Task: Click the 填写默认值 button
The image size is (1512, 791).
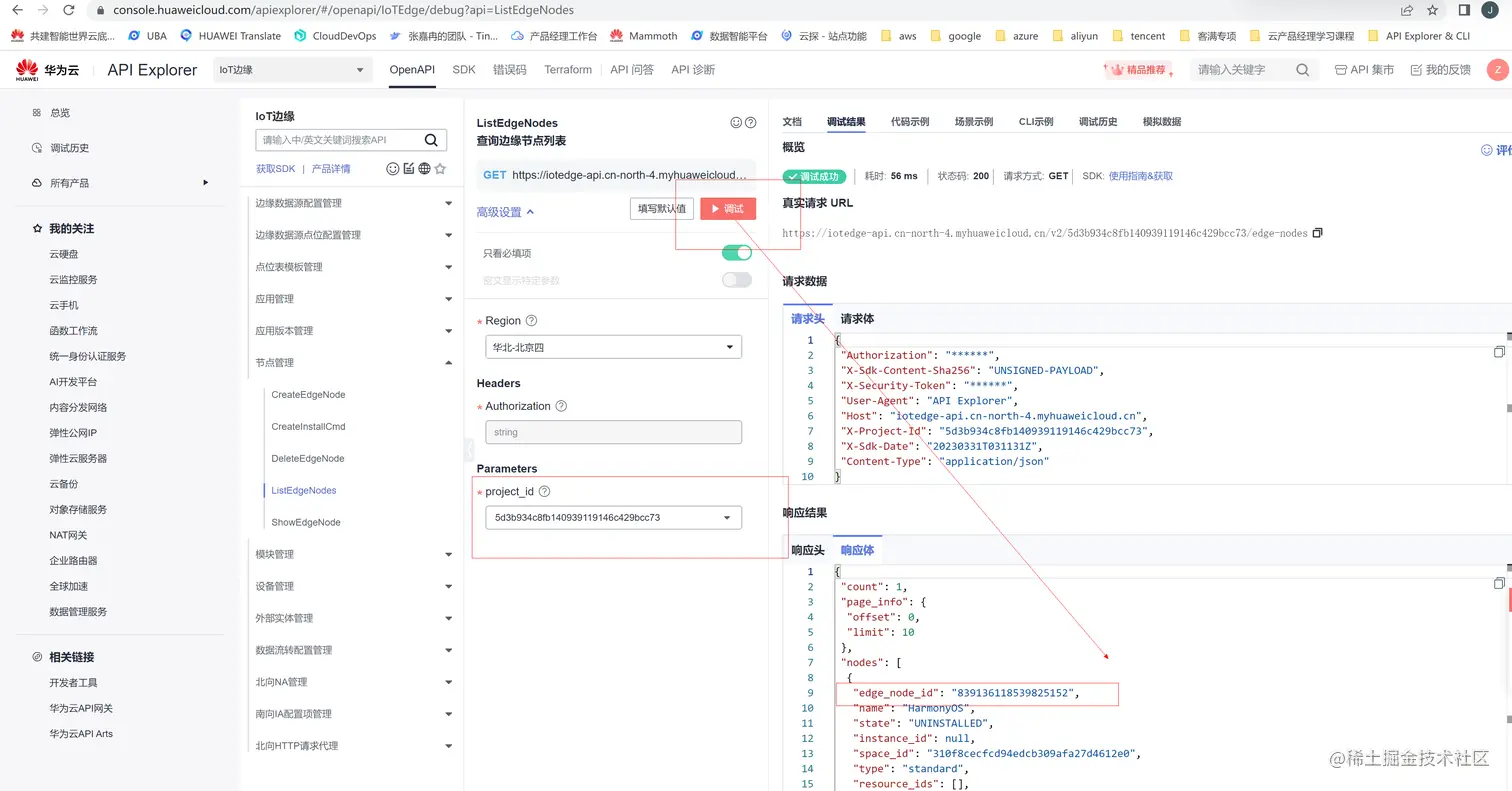Action: tap(662, 209)
